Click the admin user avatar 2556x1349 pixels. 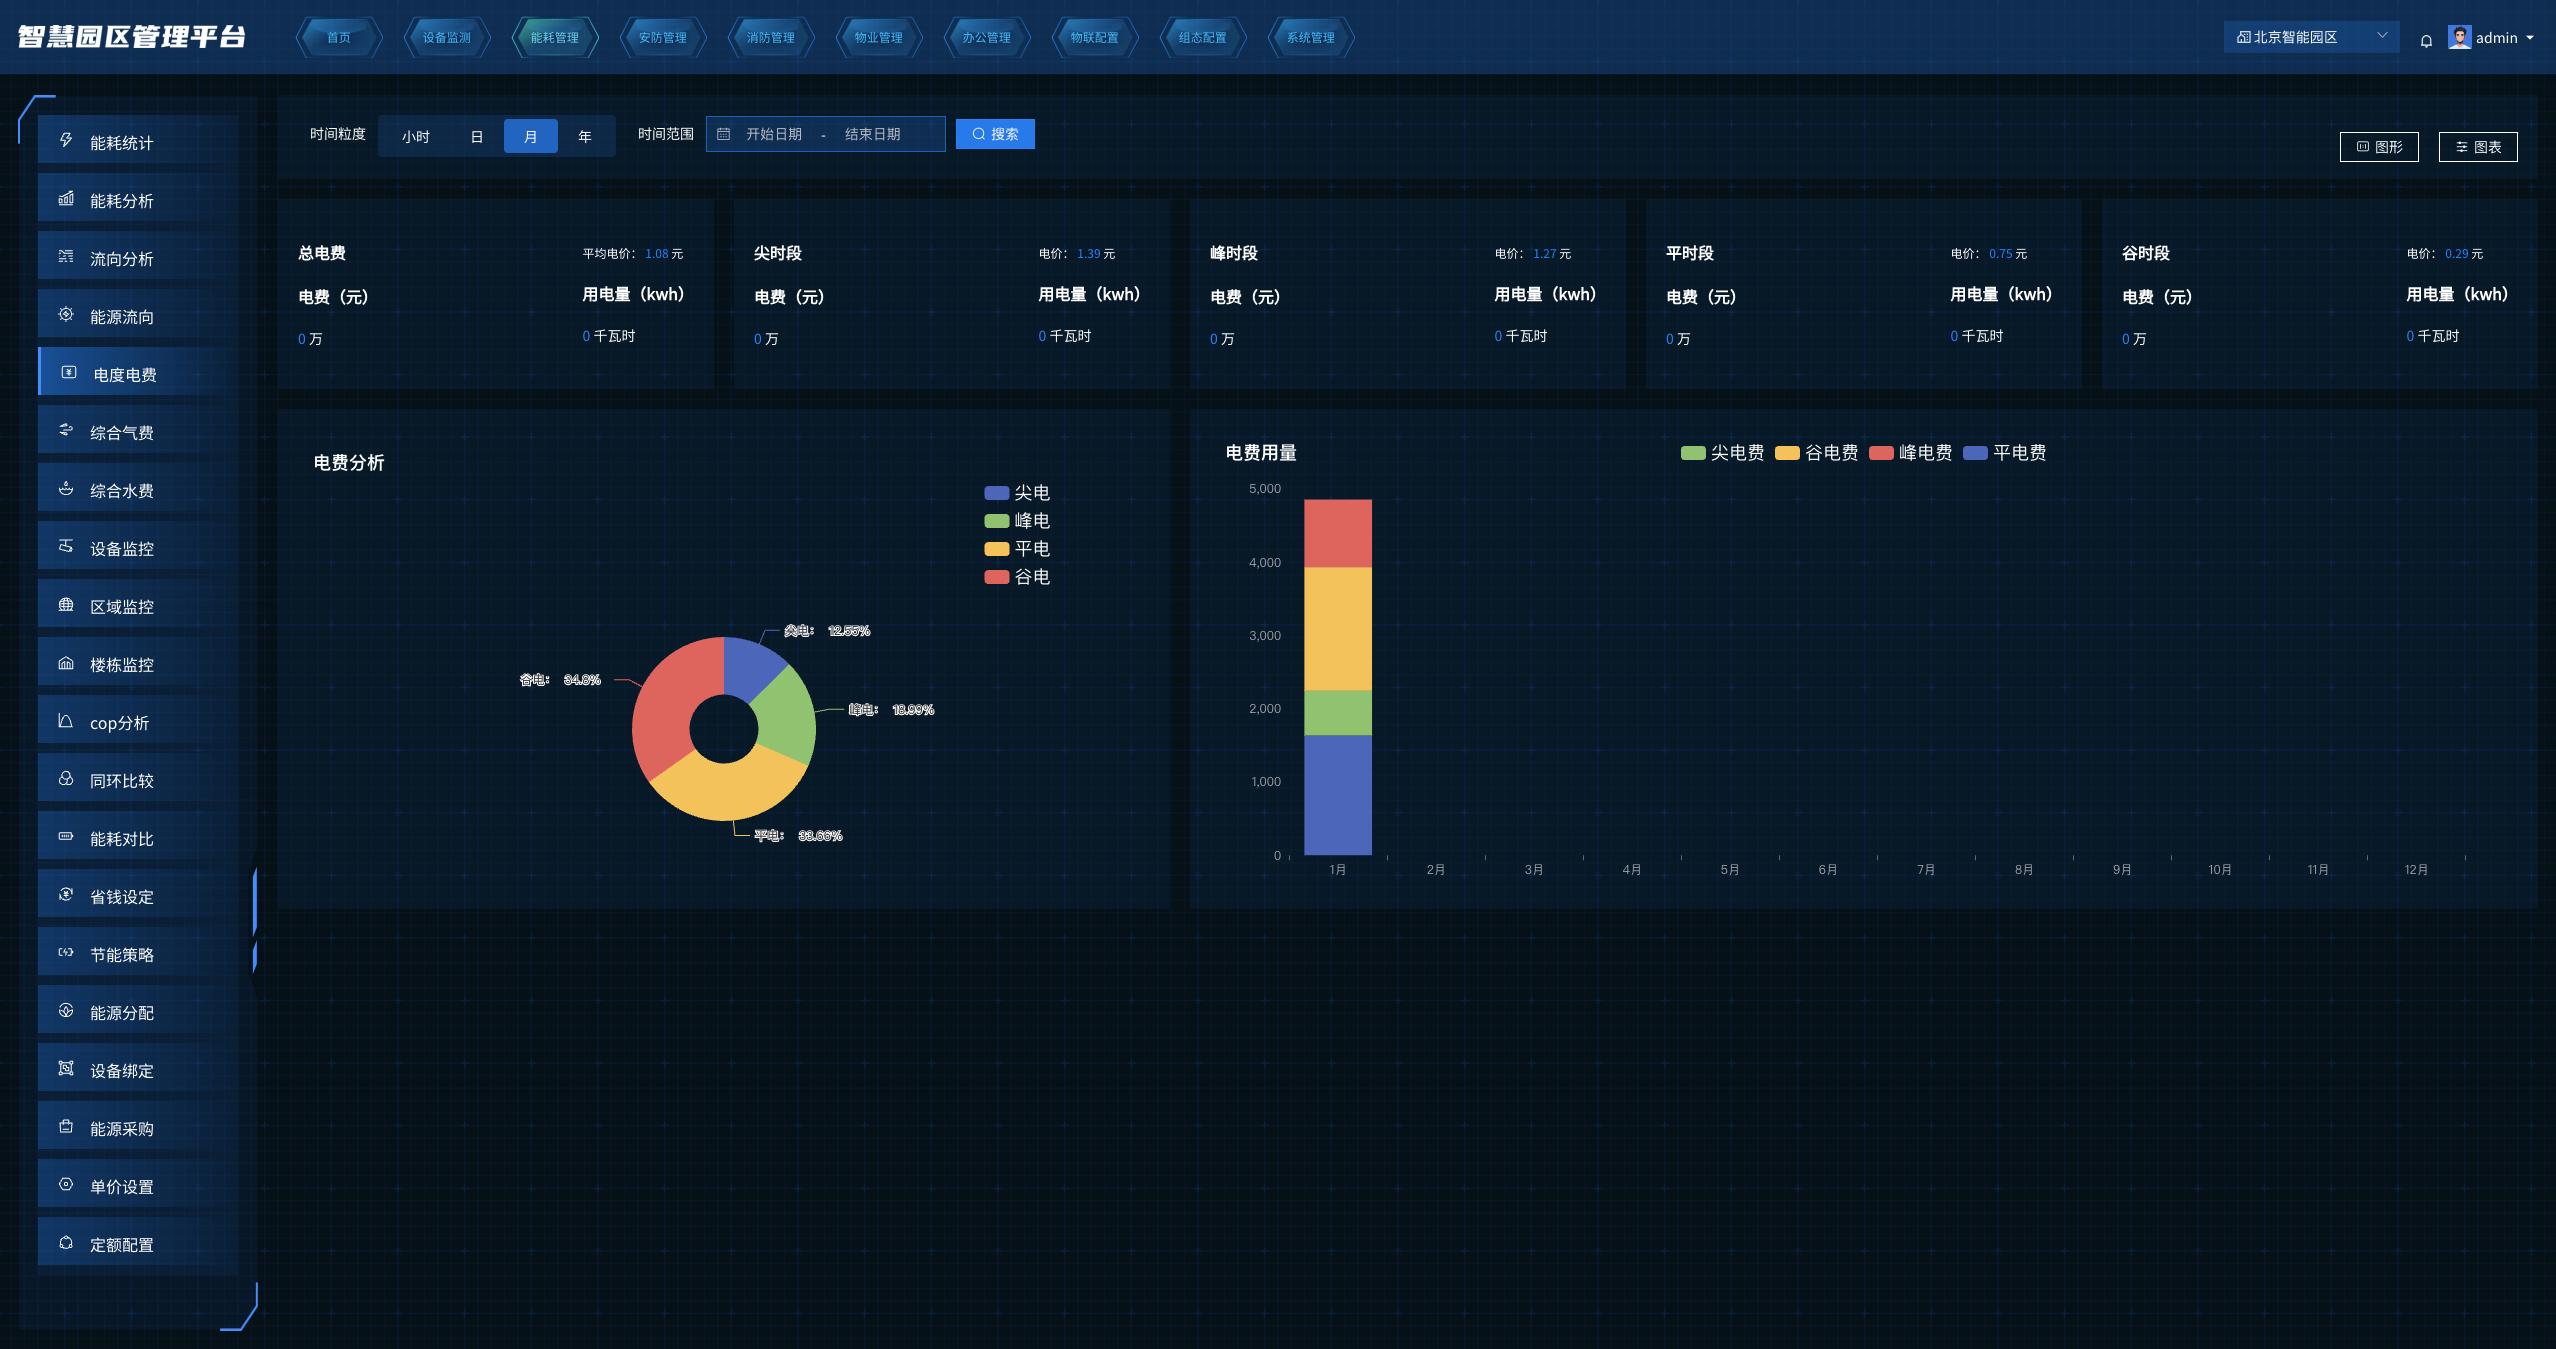click(x=2459, y=37)
